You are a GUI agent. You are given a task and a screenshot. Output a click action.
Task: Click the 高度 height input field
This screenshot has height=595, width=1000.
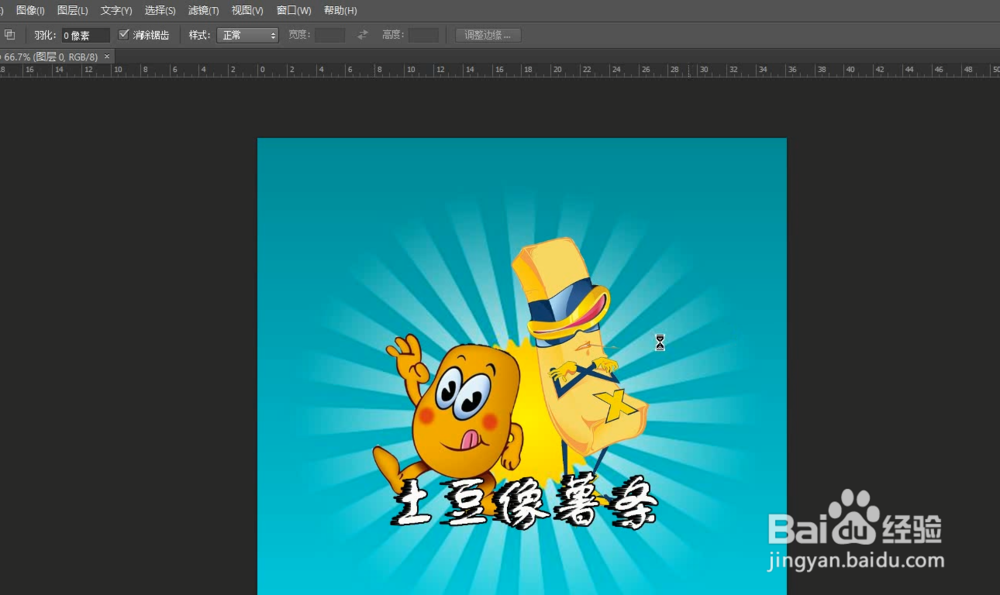[x=420, y=34]
